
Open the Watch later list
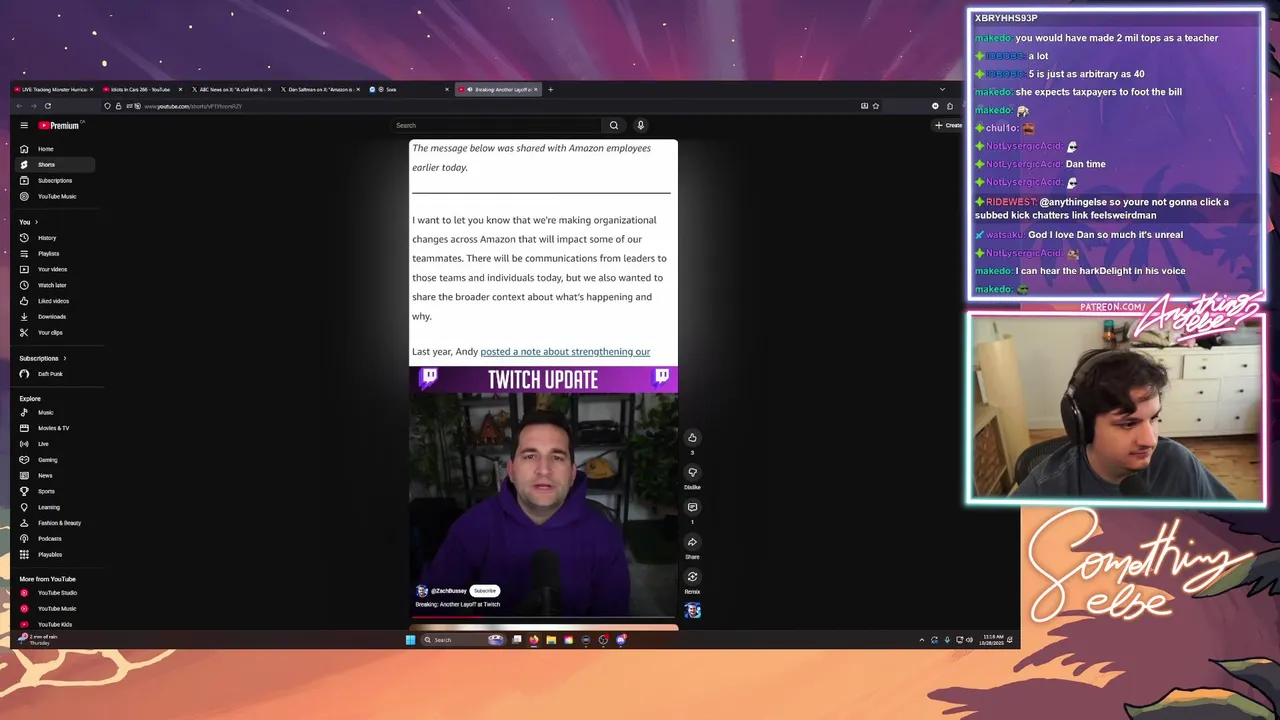click(x=55, y=285)
